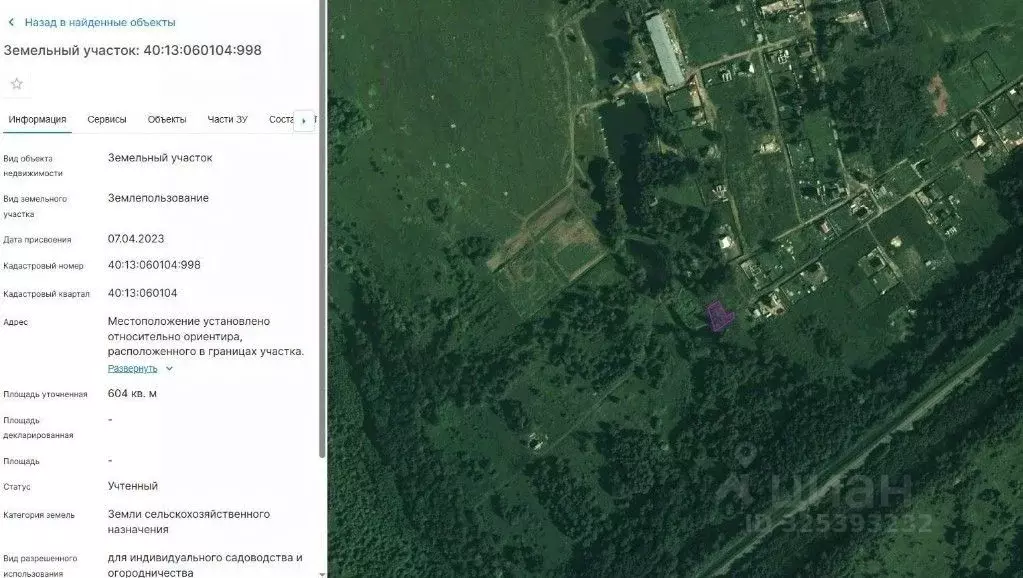Click the area value 604 кв. м
This screenshot has height=578, width=1023.
(132, 393)
